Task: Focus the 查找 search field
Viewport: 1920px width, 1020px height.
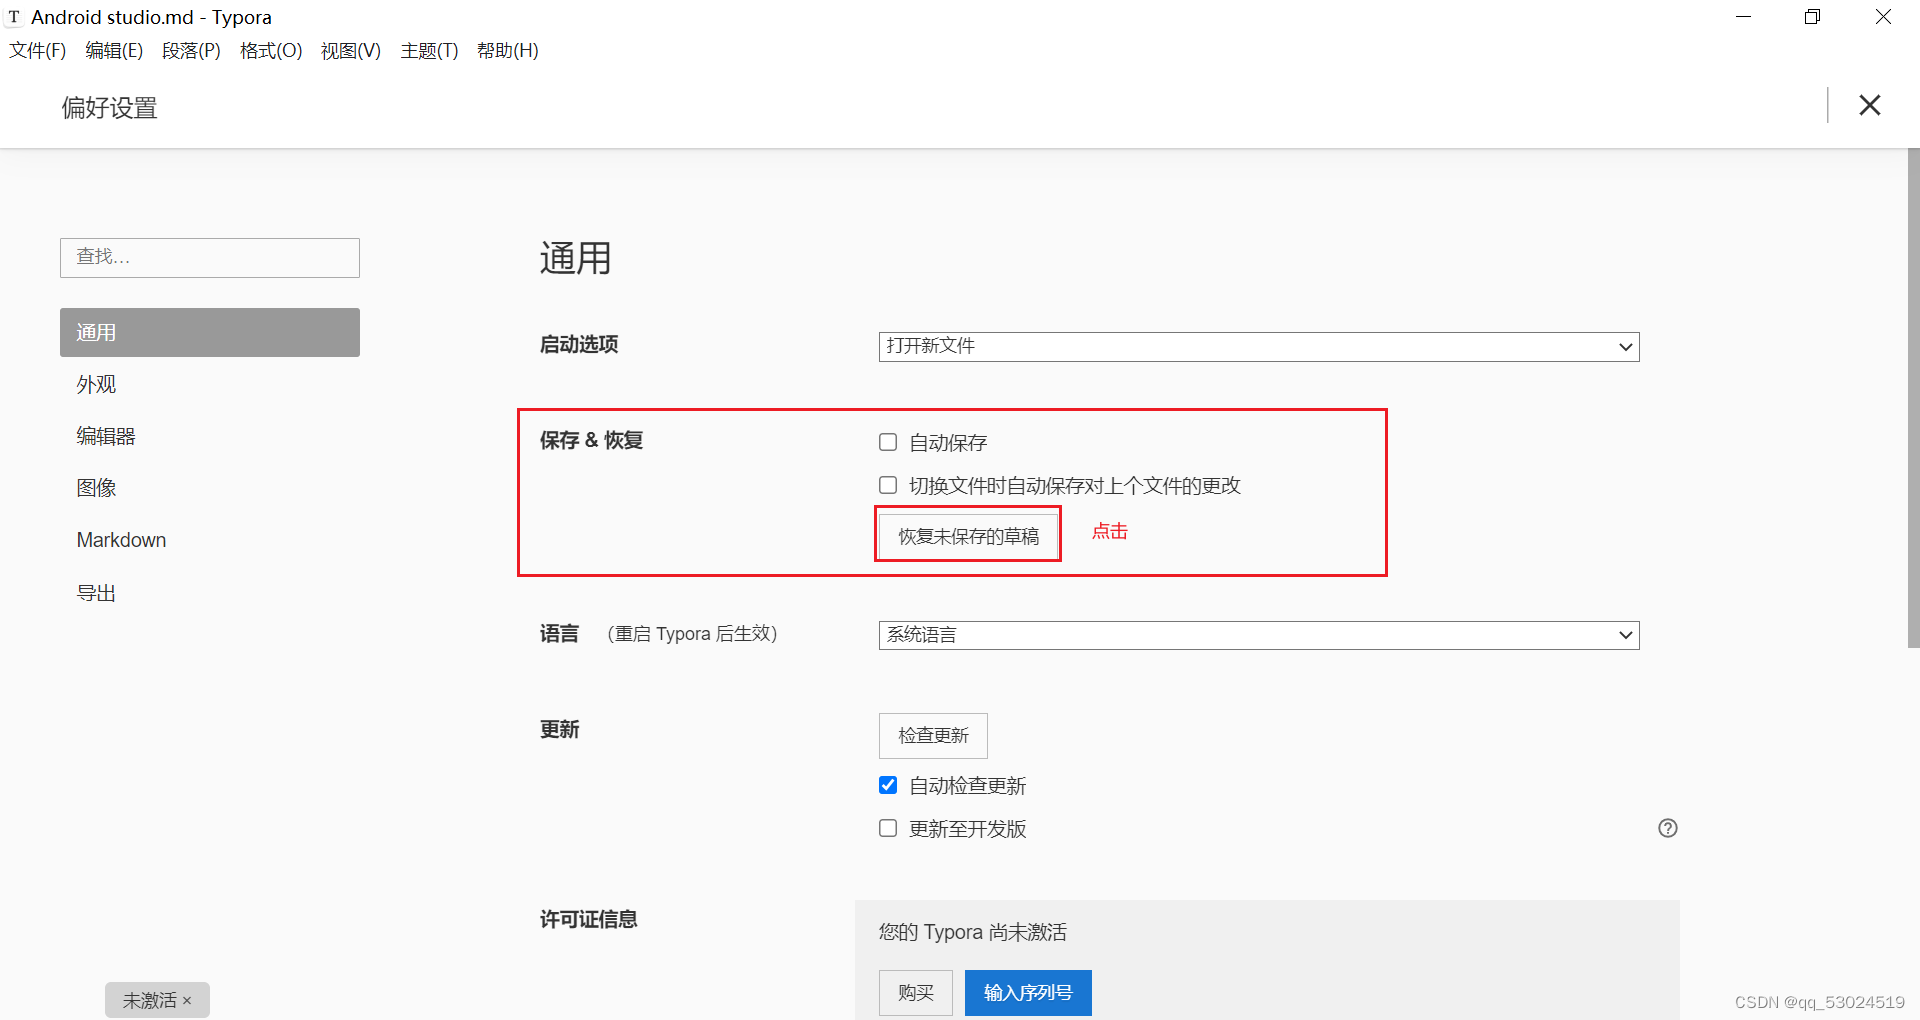Action: click(210, 258)
